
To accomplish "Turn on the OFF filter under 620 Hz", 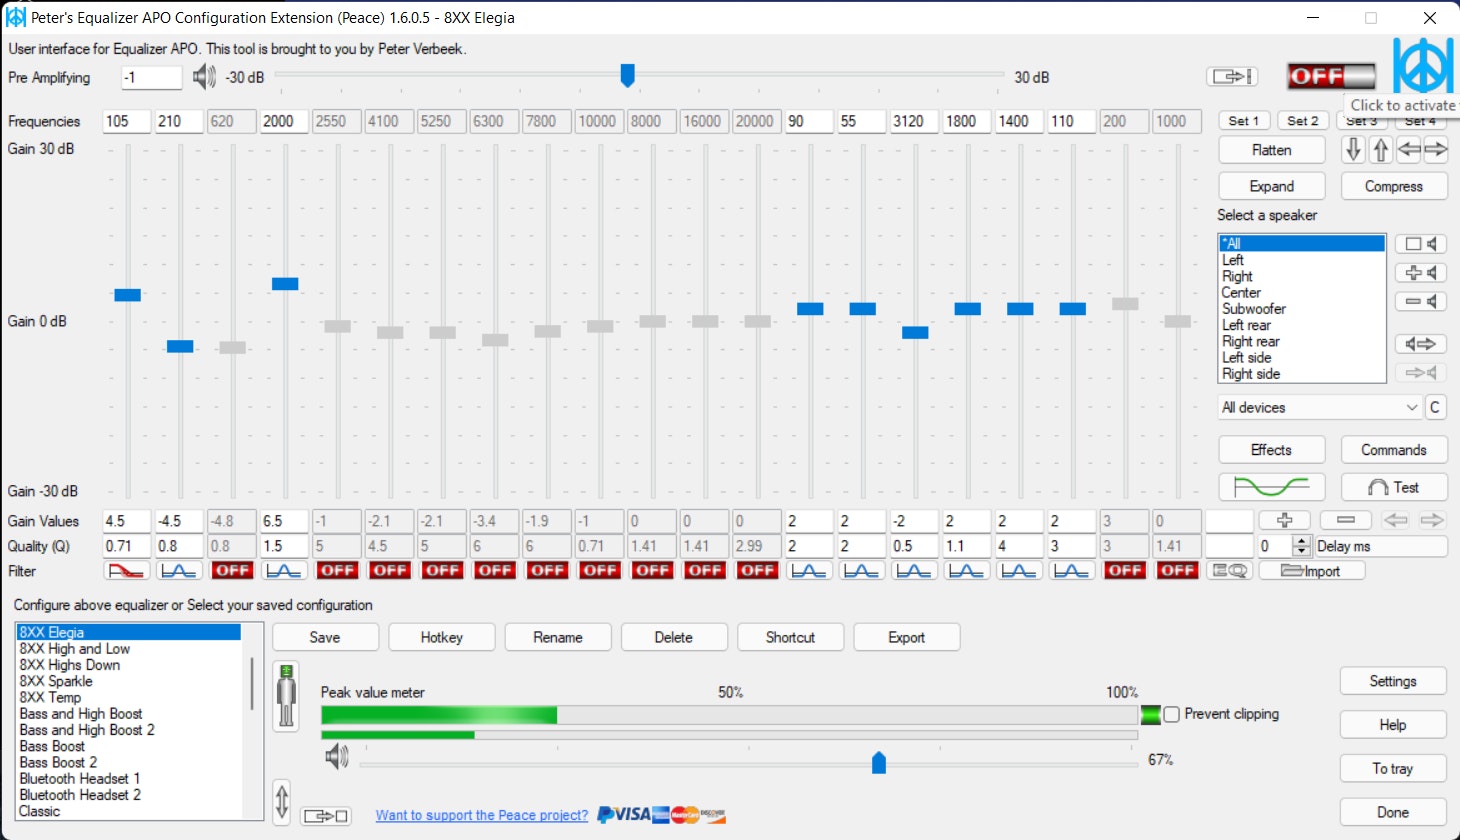I will [x=232, y=570].
